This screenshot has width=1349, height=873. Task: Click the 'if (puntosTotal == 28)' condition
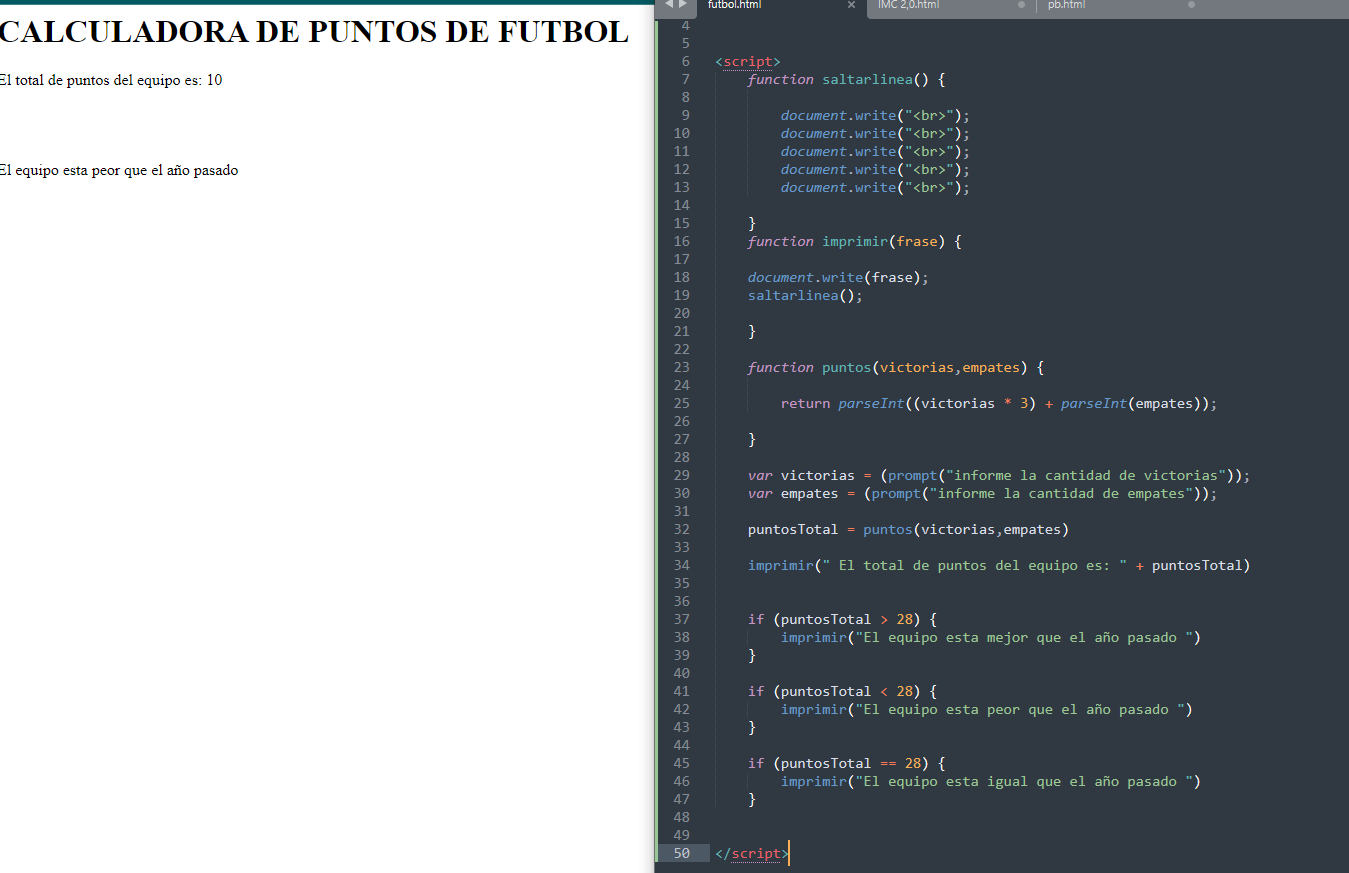coord(846,763)
